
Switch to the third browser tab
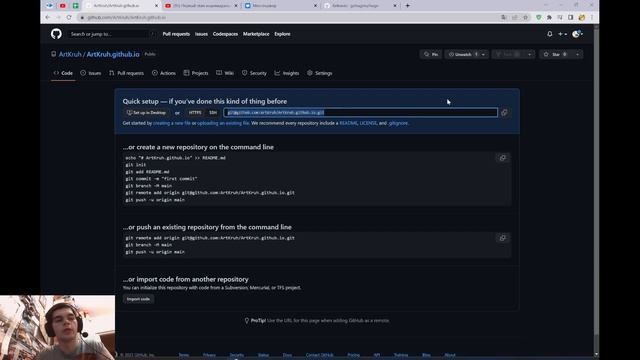coord(280,6)
